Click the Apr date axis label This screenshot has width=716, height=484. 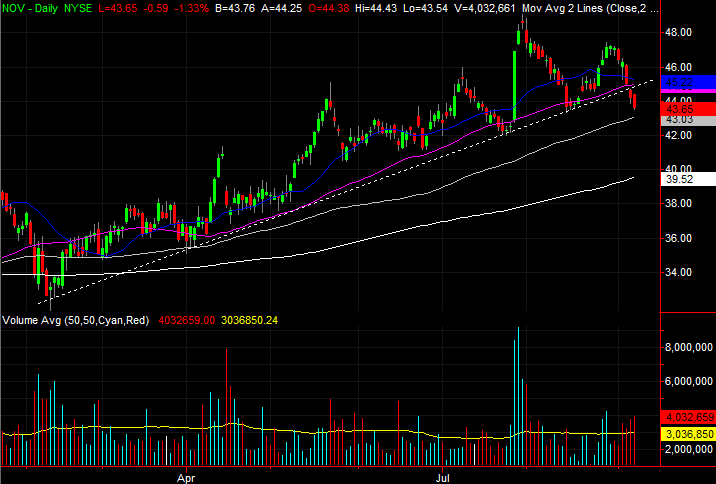click(x=186, y=479)
